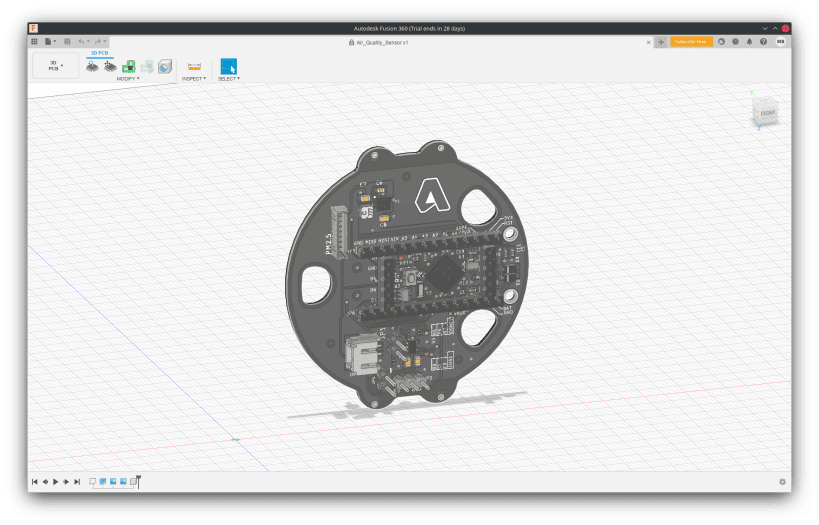Click the Save icon in quick toolbar
The image size is (819, 525).
tap(67, 42)
